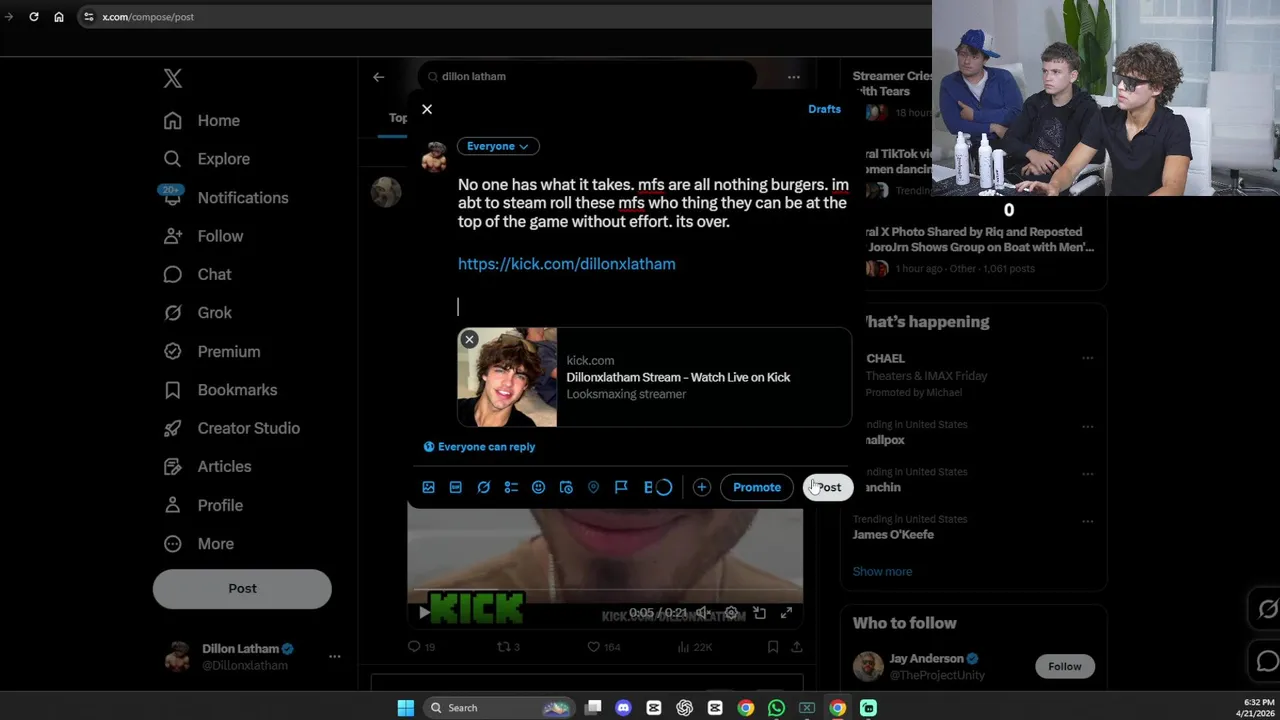Viewport: 1280px width, 720px height.
Task: Click the browser home button
Action: click(59, 17)
